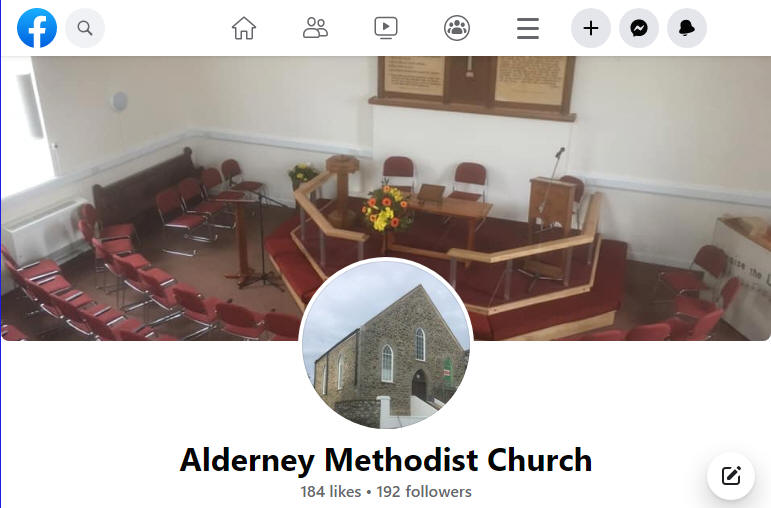
Task: Click the wall plaque boards in cover photo
Action: (474, 84)
